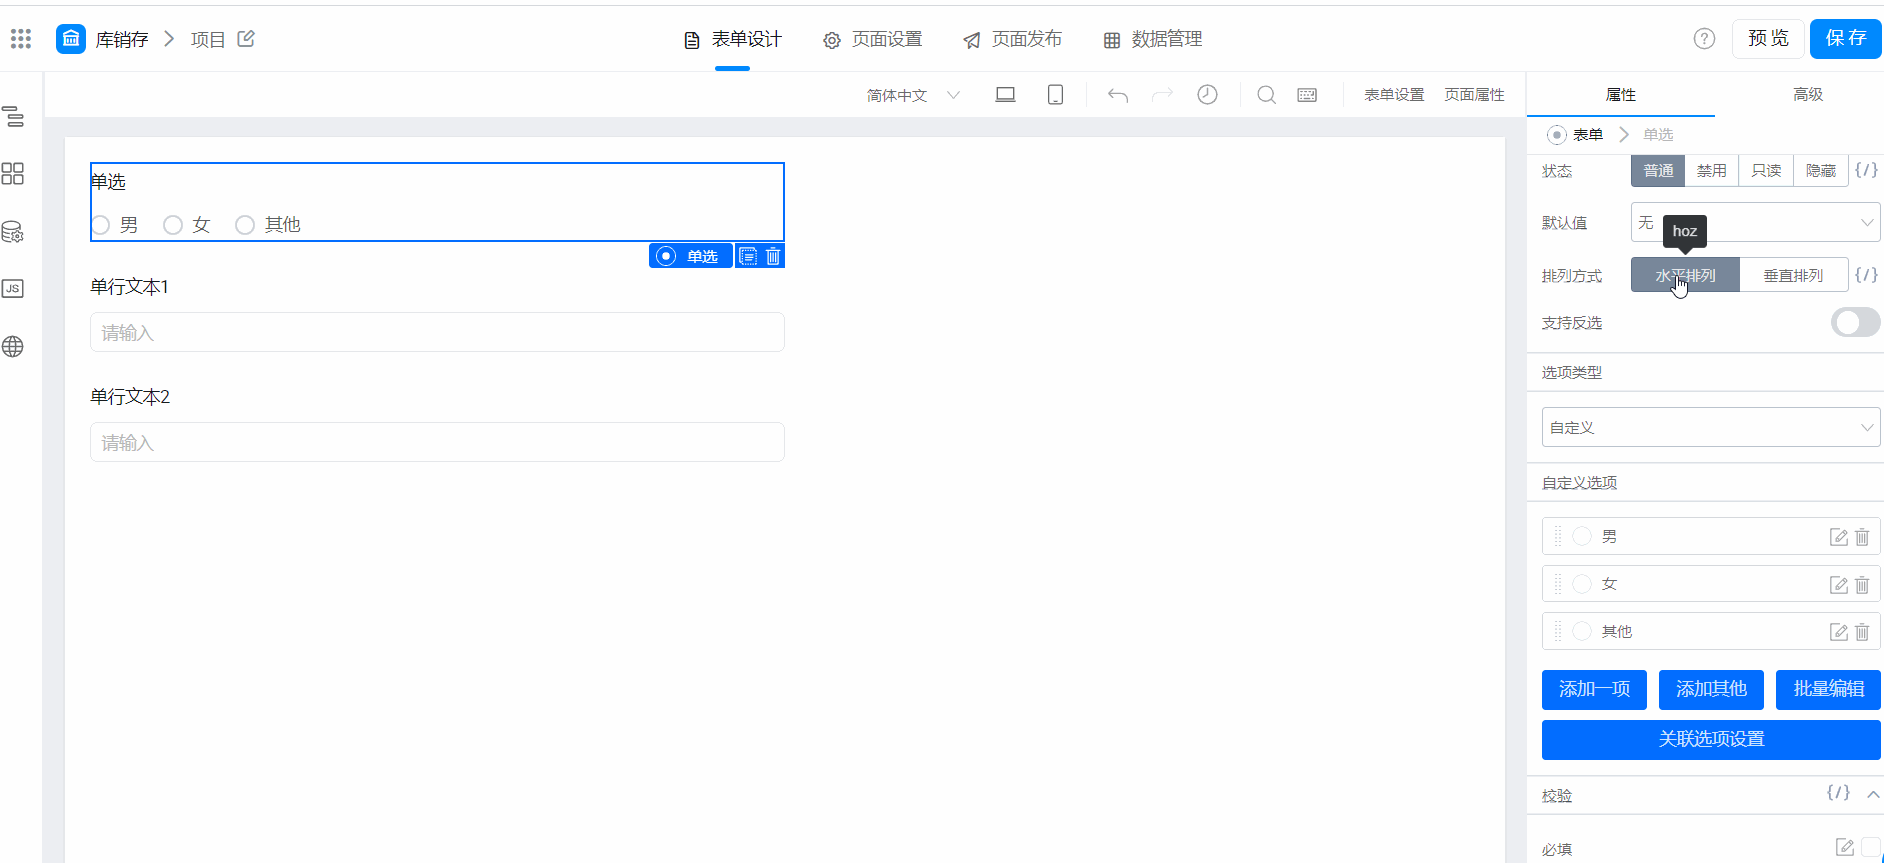Switch to the 高级 tab
The height and width of the screenshot is (863, 1884).
click(x=1808, y=94)
